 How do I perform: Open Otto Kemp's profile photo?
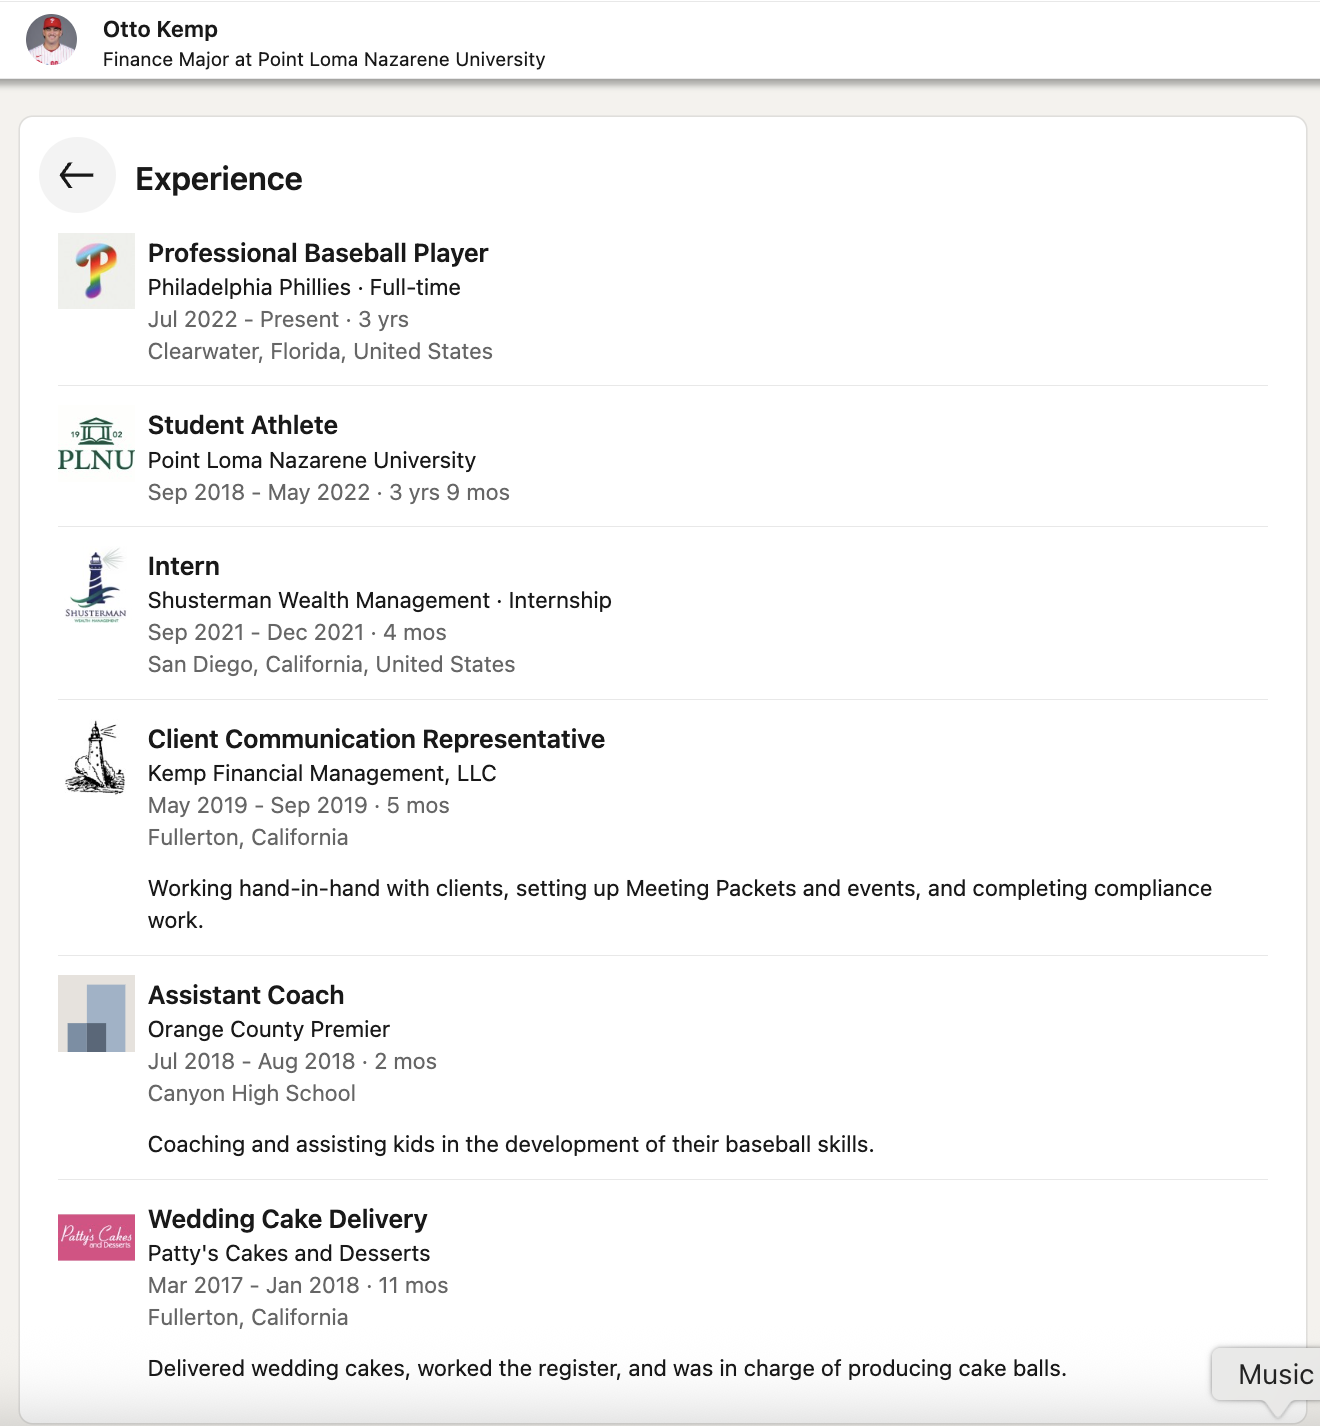tap(51, 40)
